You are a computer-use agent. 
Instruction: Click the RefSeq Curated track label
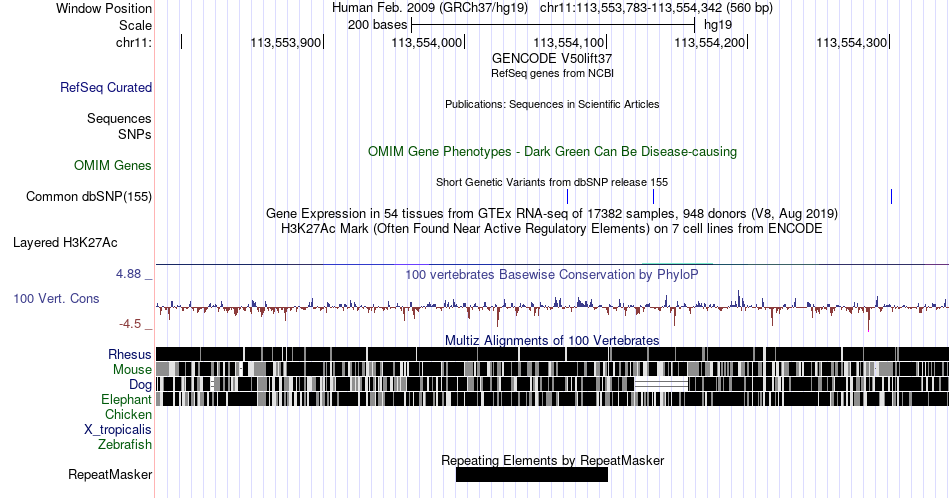tap(106, 87)
